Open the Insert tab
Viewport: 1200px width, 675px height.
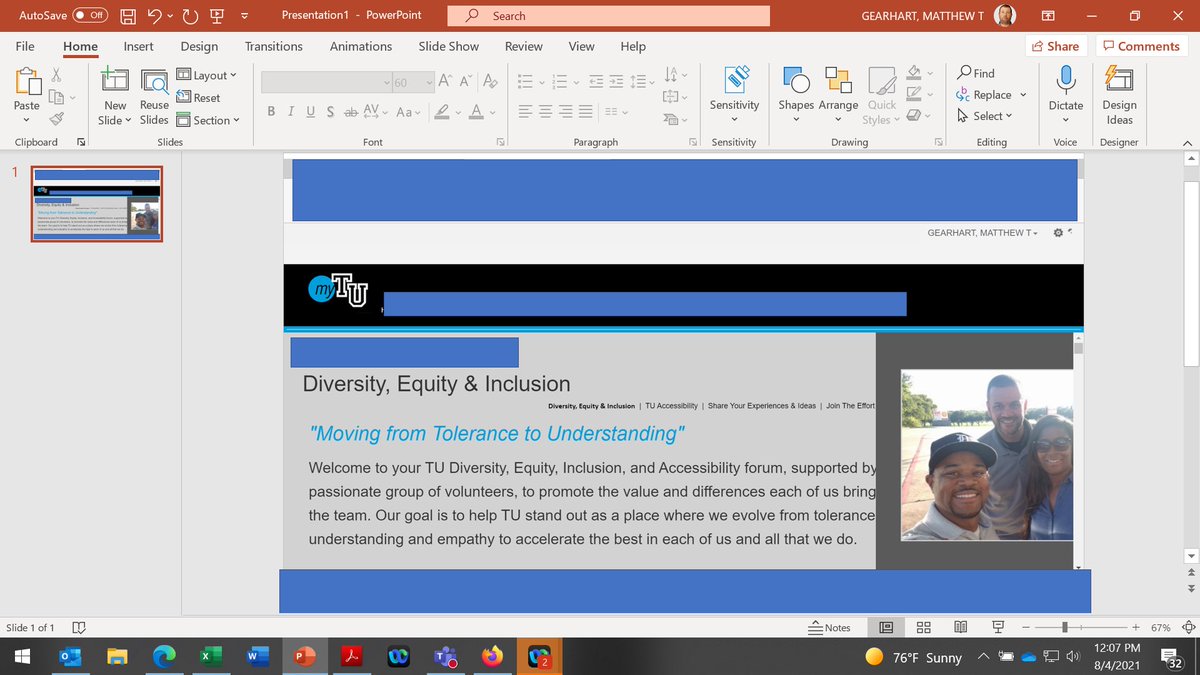[x=138, y=46]
